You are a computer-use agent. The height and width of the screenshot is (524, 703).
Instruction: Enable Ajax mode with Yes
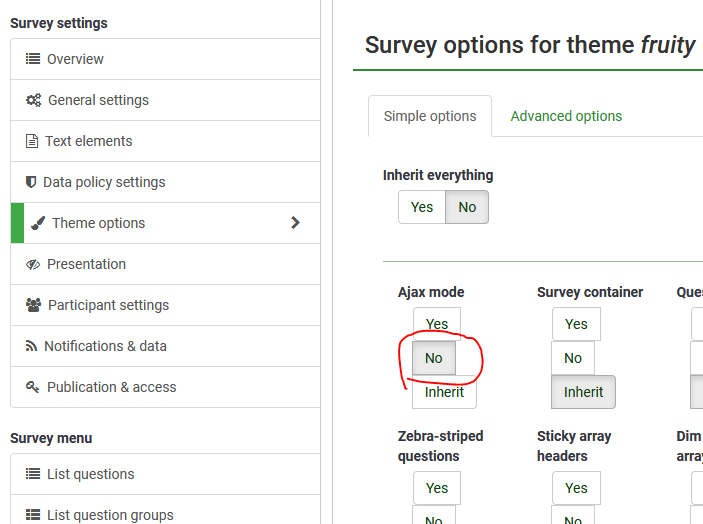pyautogui.click(x=437, y=324)
